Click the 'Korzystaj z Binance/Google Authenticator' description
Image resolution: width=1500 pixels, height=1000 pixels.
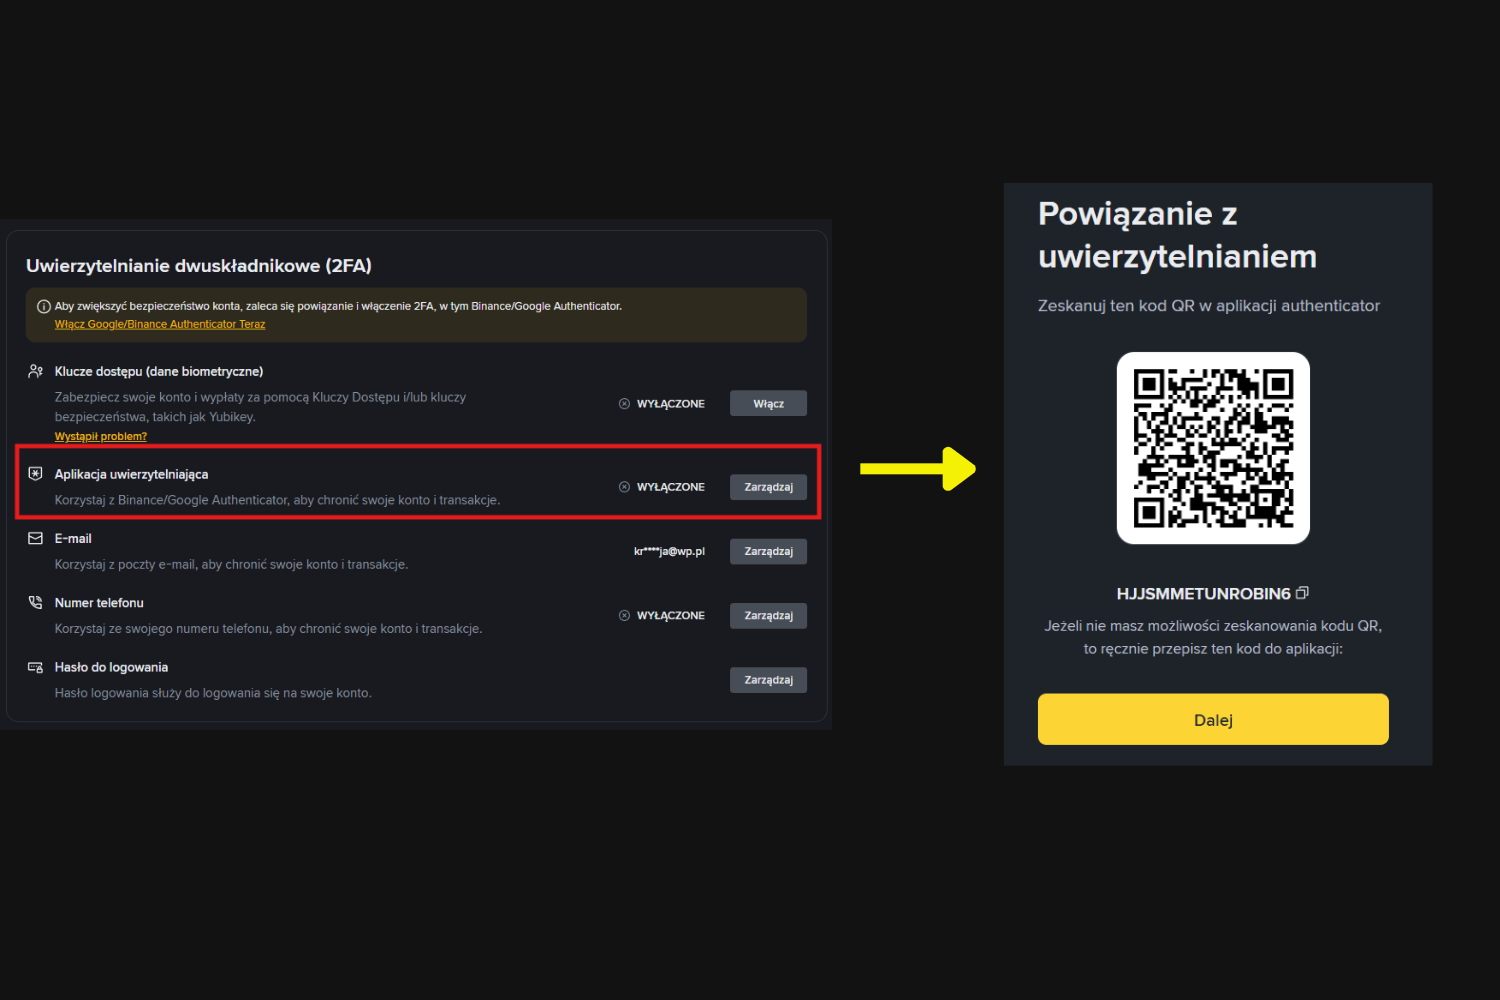(277, 500)
